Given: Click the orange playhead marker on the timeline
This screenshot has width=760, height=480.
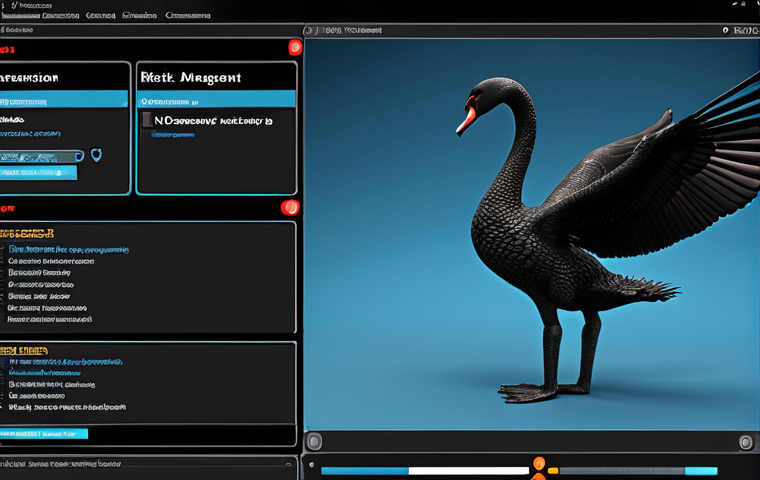Looking at the screenshot, I should pyautogui.click(x=539, y=464).
